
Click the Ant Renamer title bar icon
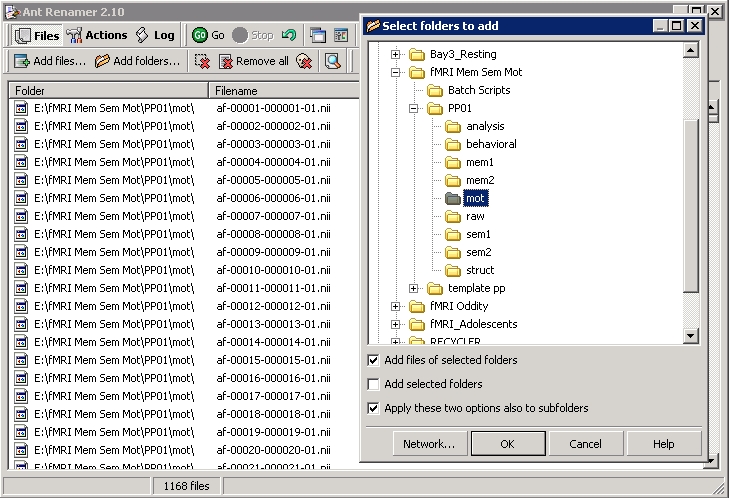click(12, 12)
